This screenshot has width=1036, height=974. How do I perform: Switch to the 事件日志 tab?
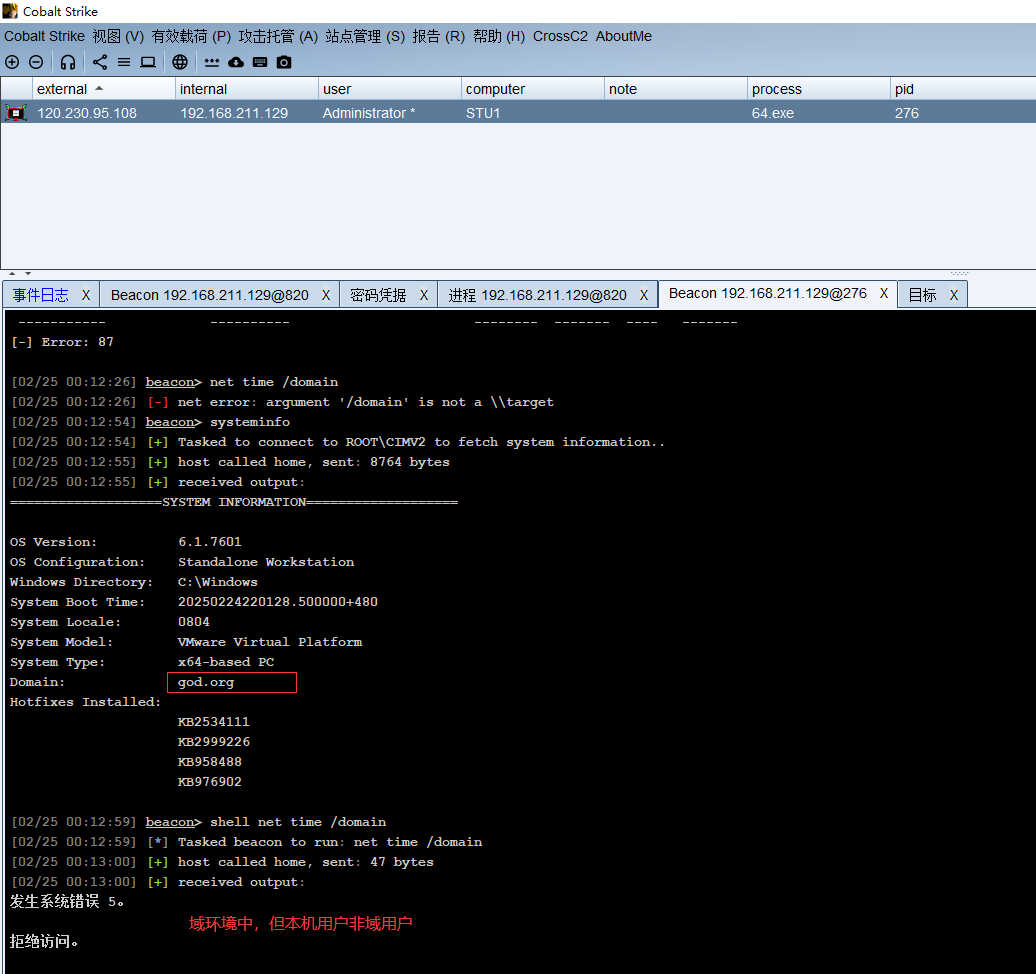[x=41, y=295]
